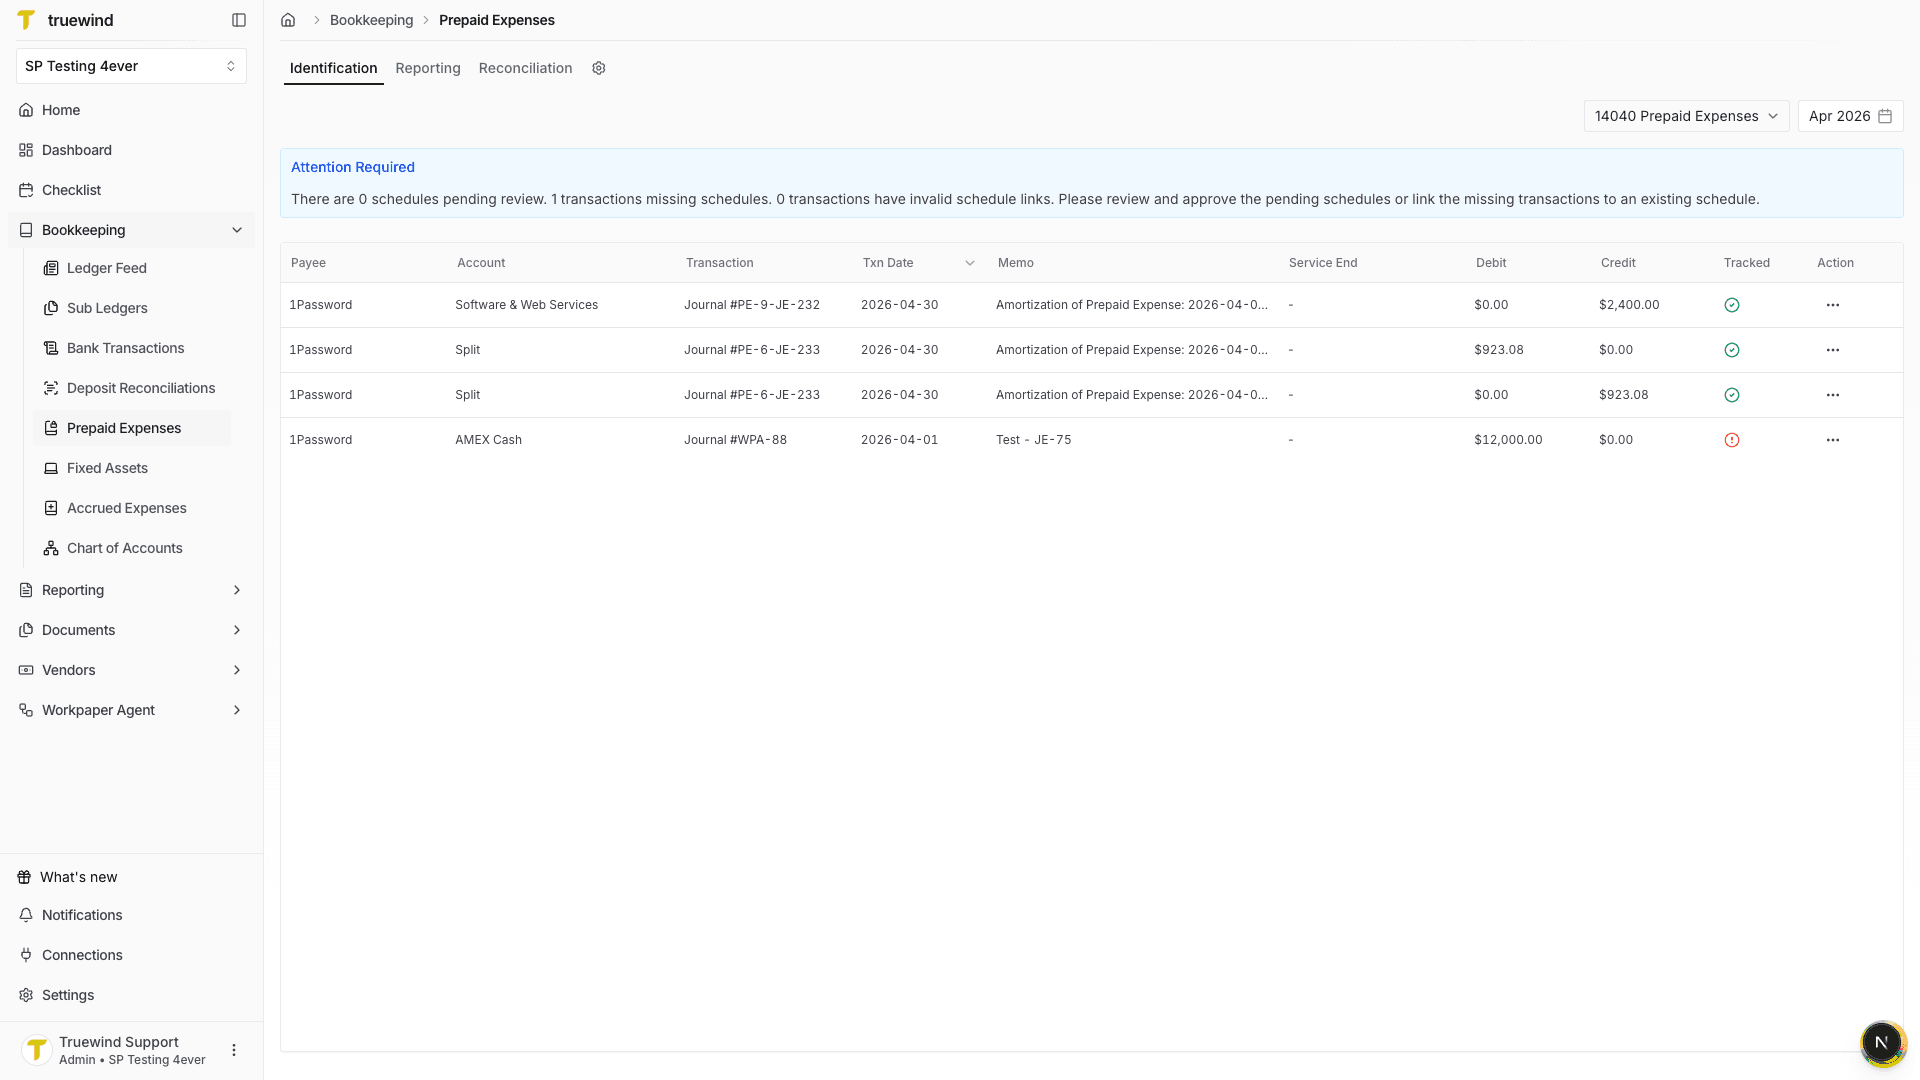This screenshot has width=1920, height=1080.
Task: Open the settings gear next to Reconciliation tab
Action: (x=599, y=68)
